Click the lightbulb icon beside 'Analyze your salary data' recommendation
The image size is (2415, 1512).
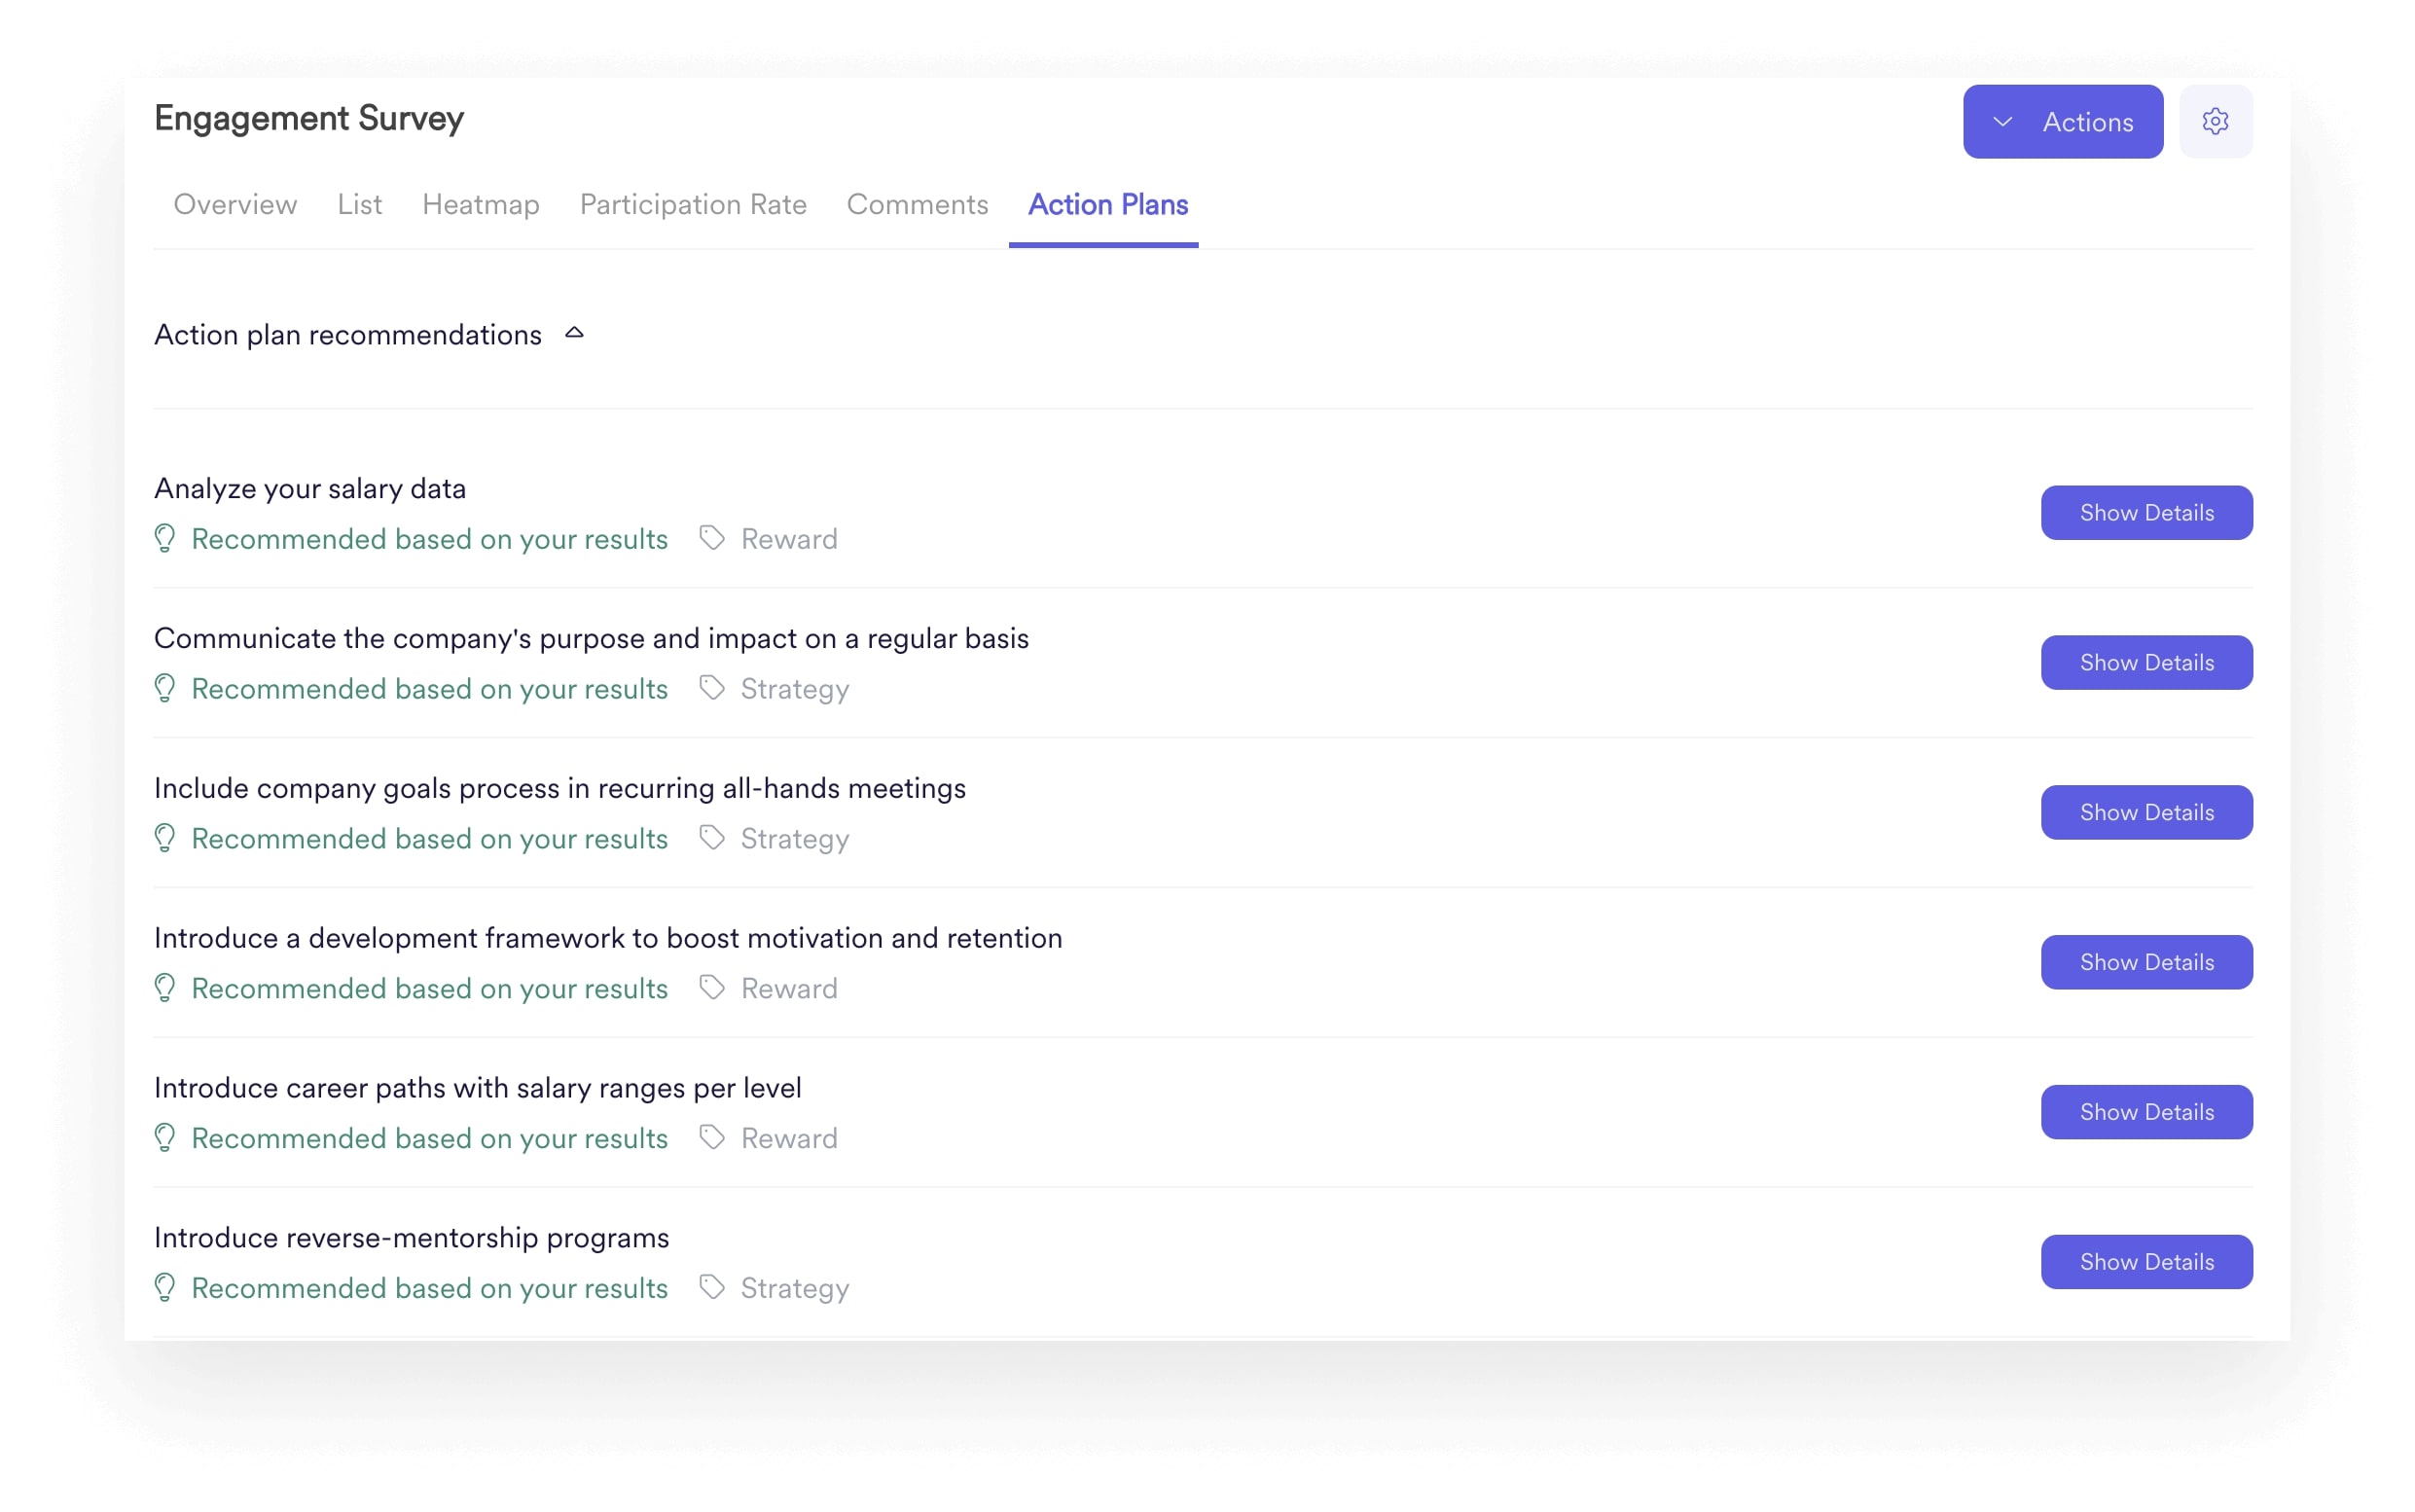166,539
